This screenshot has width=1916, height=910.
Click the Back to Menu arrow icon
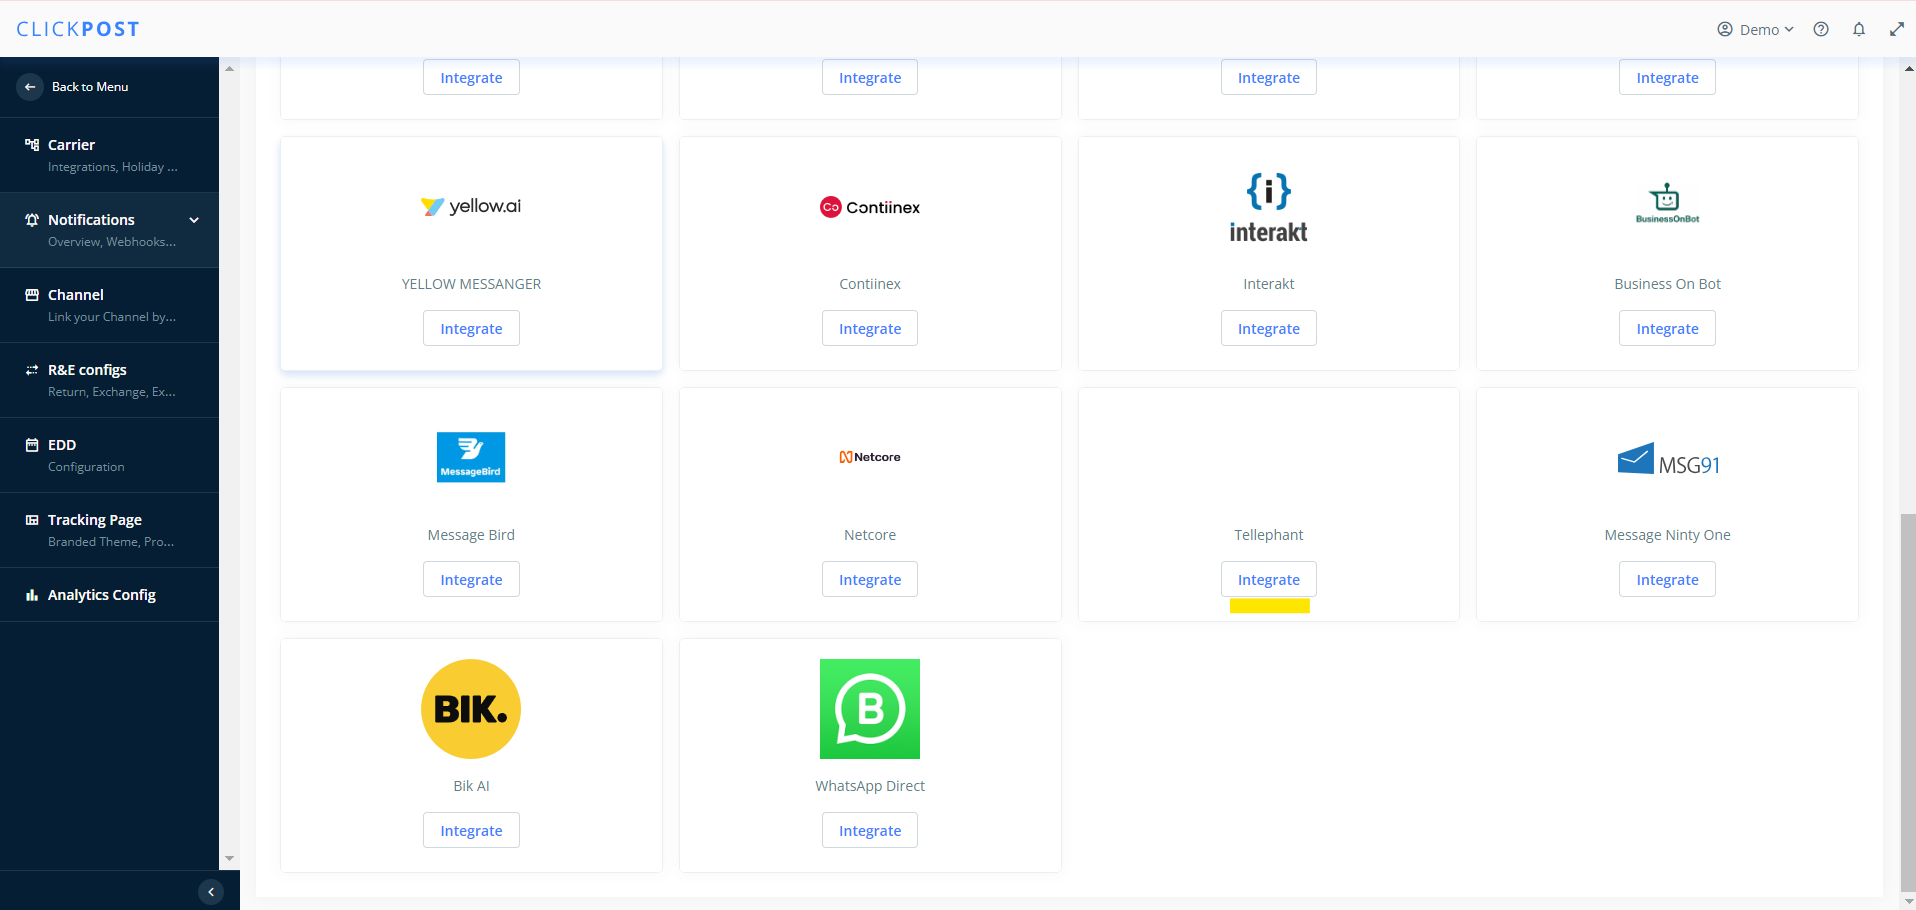point(30,87)
